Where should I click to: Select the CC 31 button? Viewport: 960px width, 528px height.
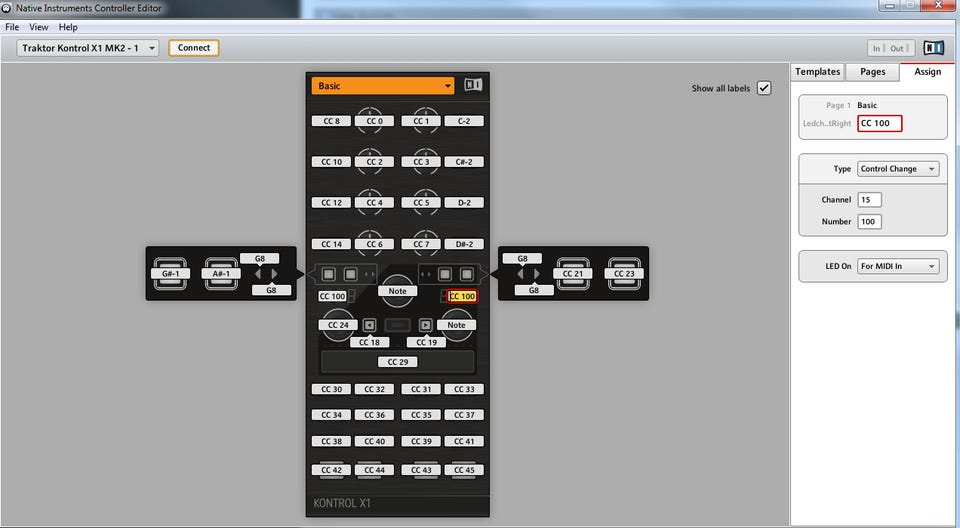tap(421, 389)
